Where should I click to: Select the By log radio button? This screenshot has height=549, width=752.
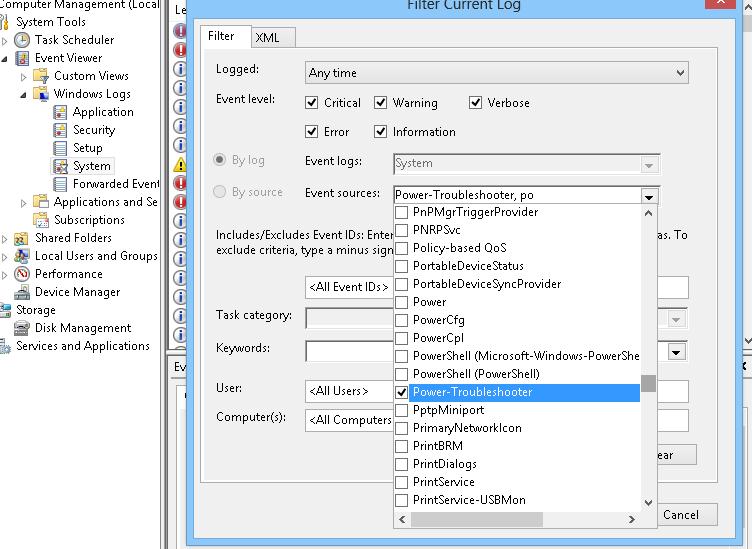click(x=220, y=160)
